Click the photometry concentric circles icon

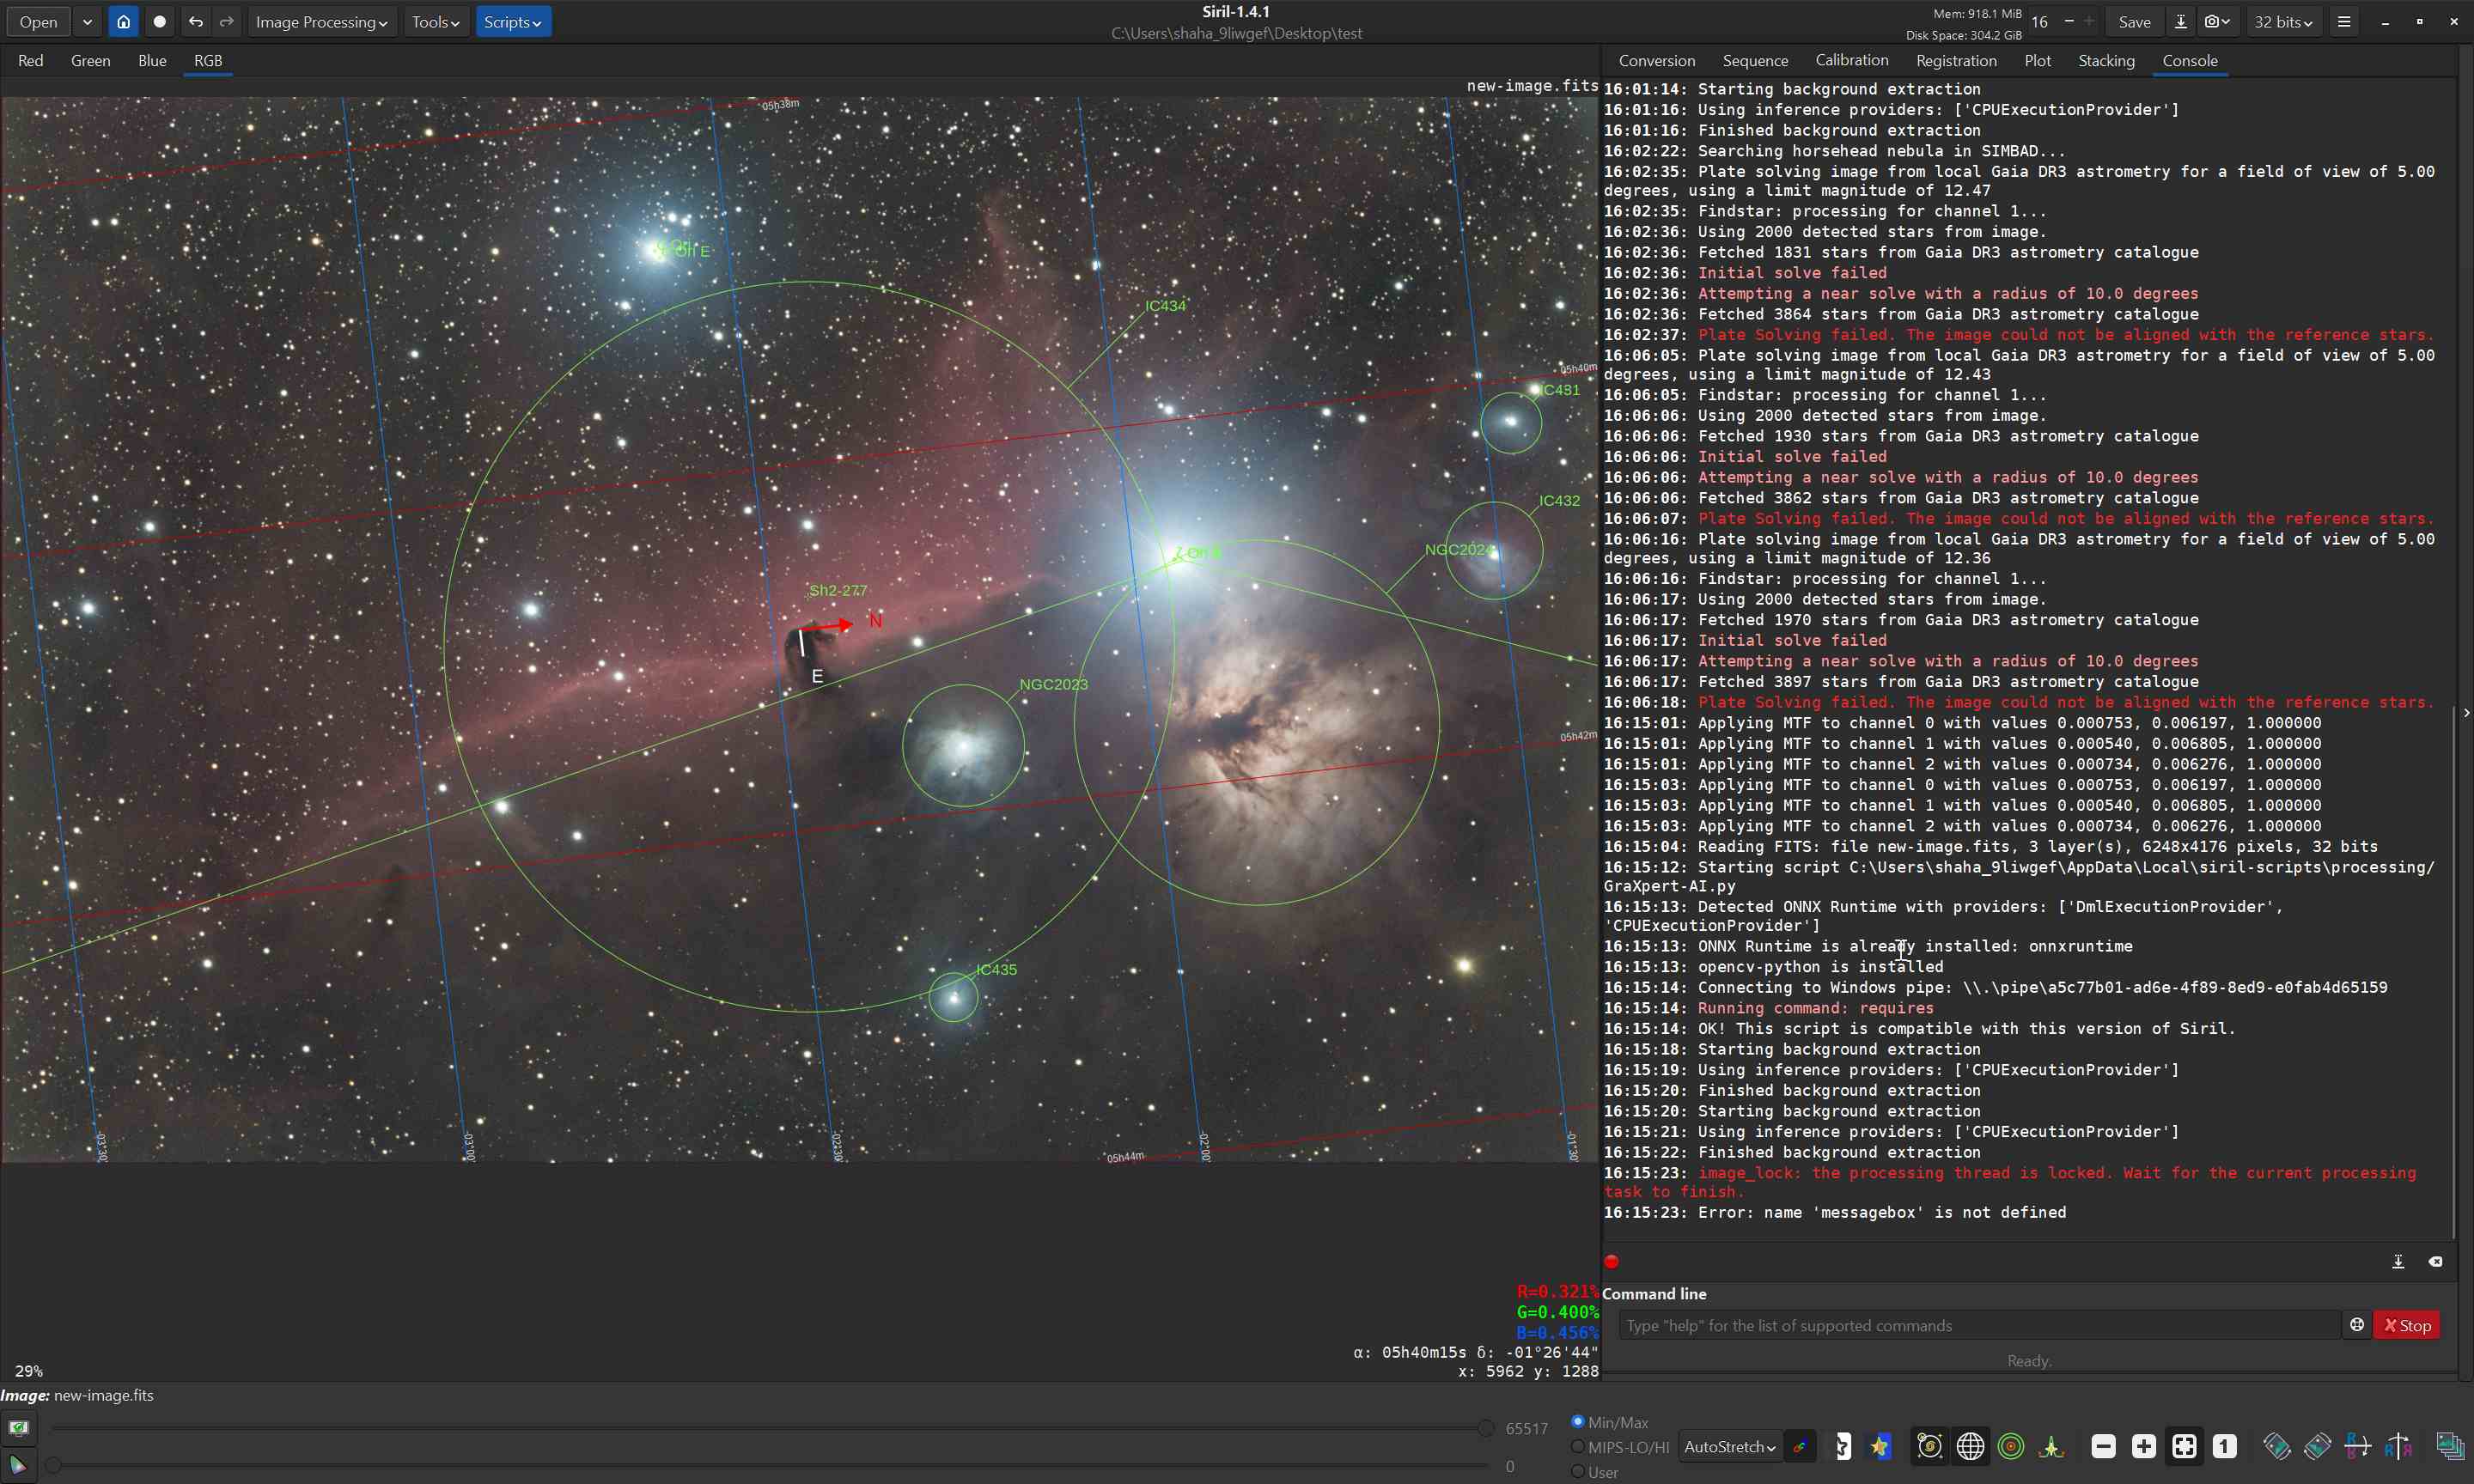(2010, 1446)
